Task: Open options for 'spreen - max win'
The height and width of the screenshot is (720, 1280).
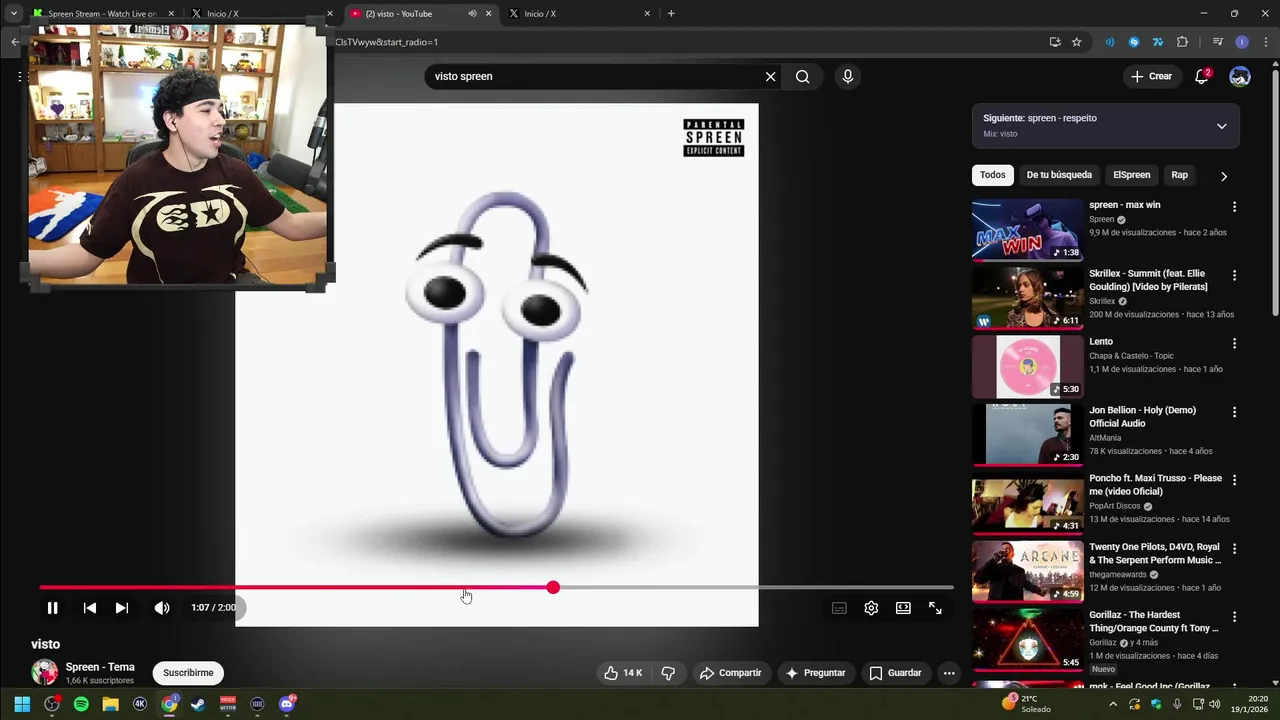Action: 1234,207
